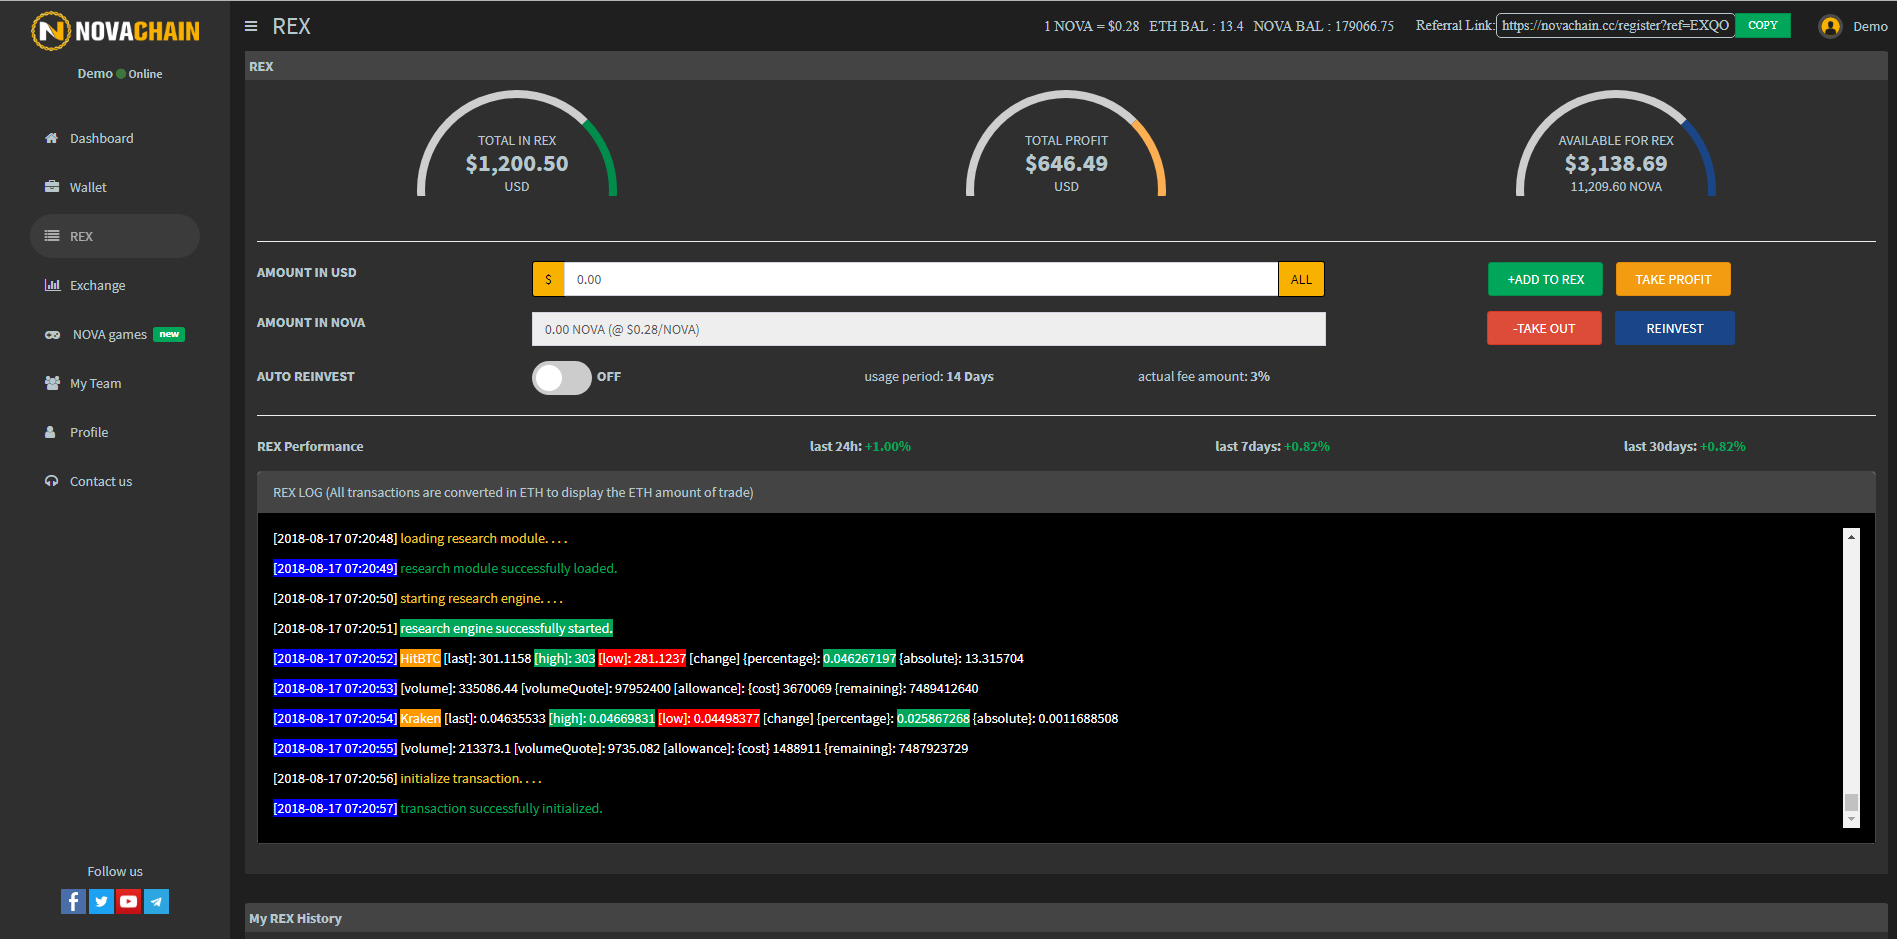Viewport: 1897px width, 939px height.
Task: Go to the Exchange page
Action: (x=97, y=285)
